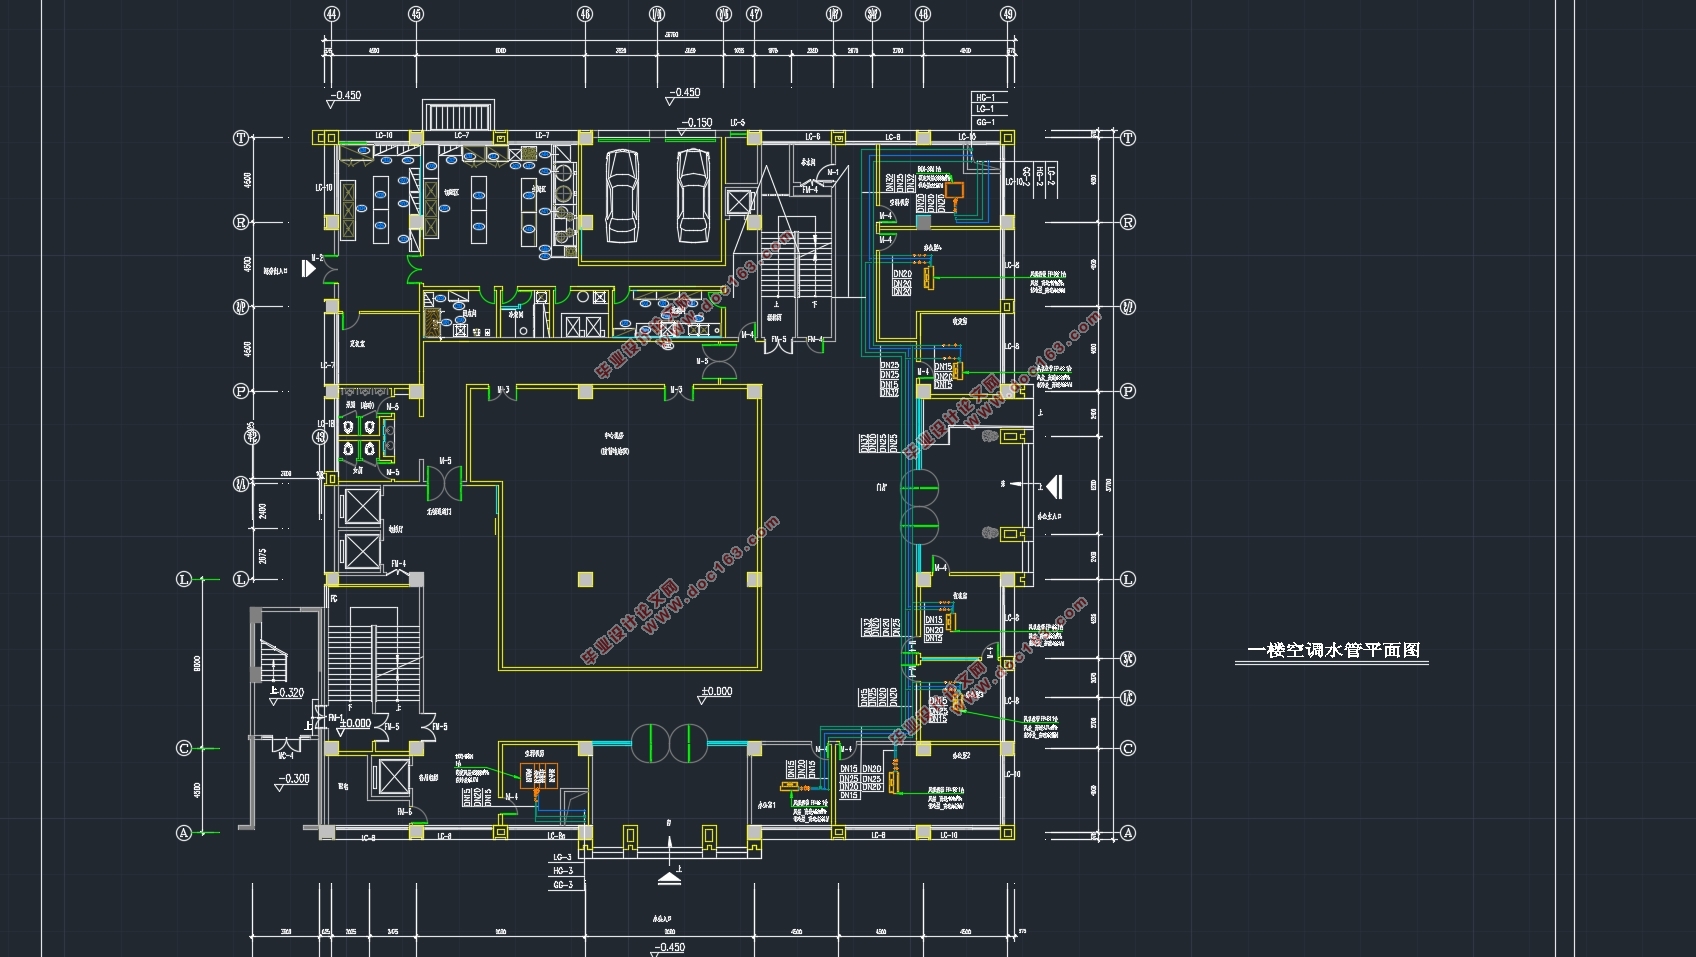This screenshot has height=957, width=1696.
Task: Click the right parked car symbol
Action: click(x=693, y=195)
